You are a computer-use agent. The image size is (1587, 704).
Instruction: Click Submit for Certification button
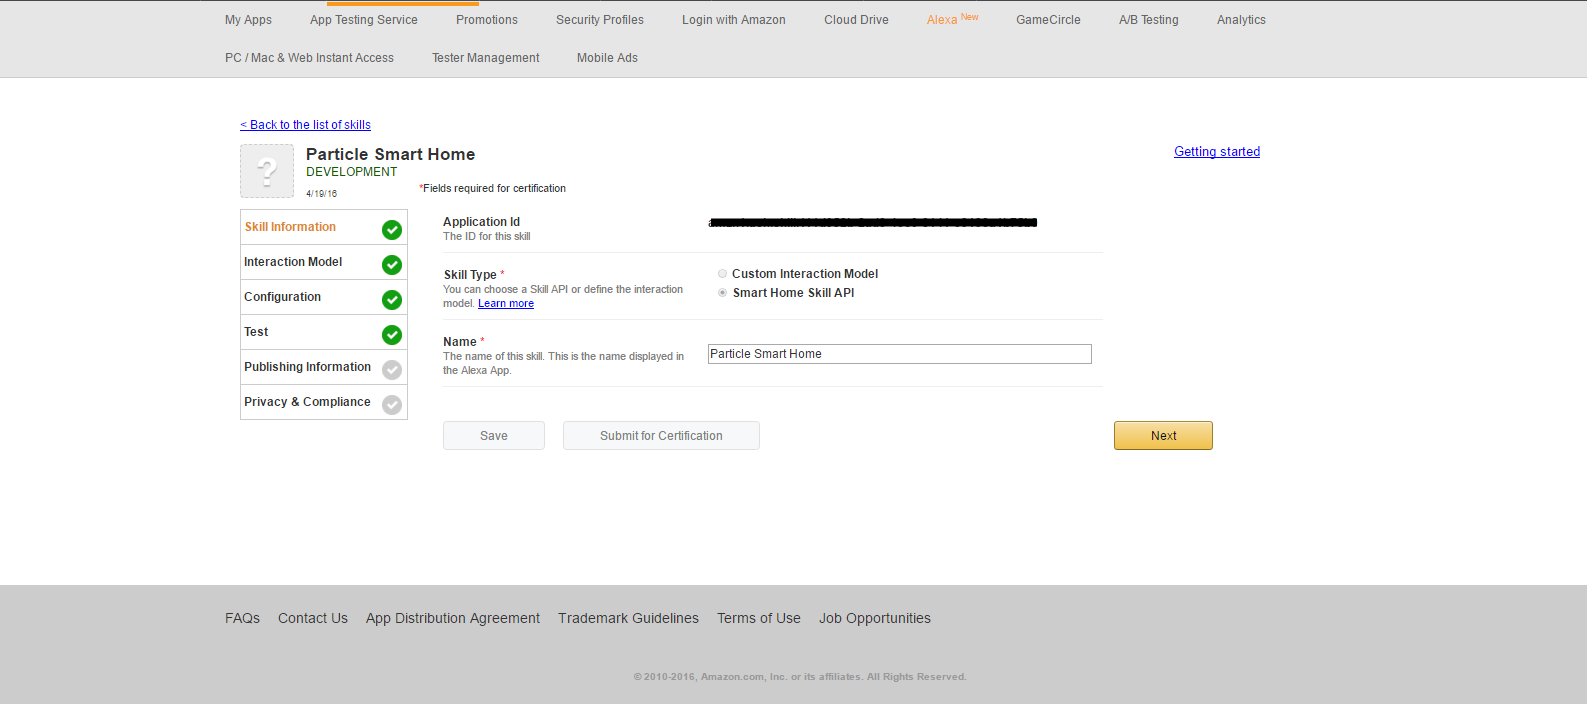pos(661,436)
